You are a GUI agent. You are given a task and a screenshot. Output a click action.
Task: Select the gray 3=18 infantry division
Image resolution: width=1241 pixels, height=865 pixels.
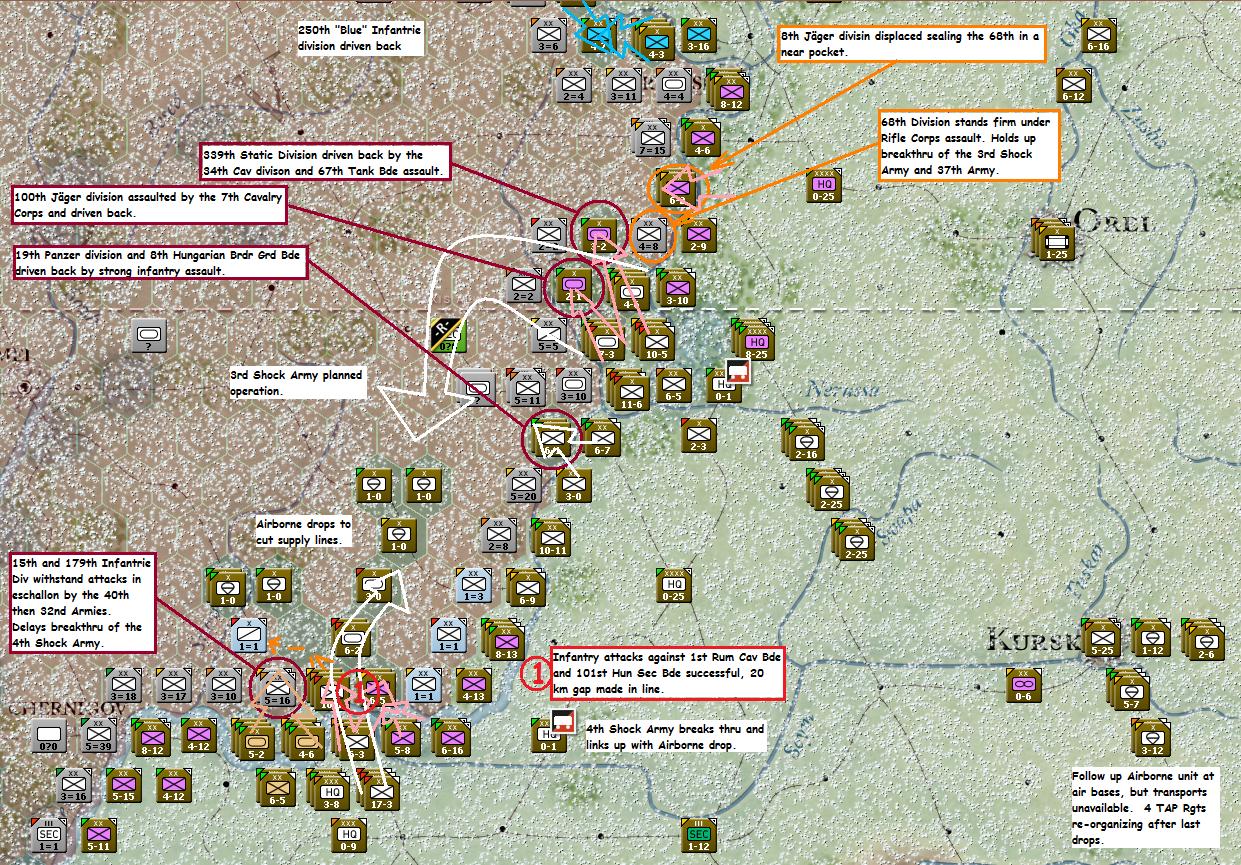tap(125, 685)
